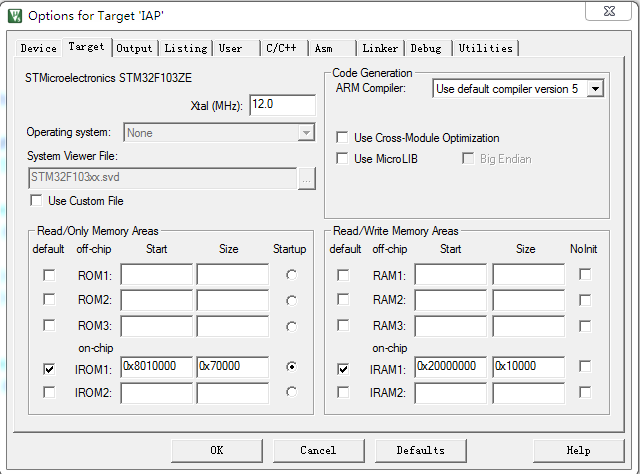The height and width of the screenshot is (474, 640).
Task: Click the RAM1 Size field
Action: pos(529,274)
